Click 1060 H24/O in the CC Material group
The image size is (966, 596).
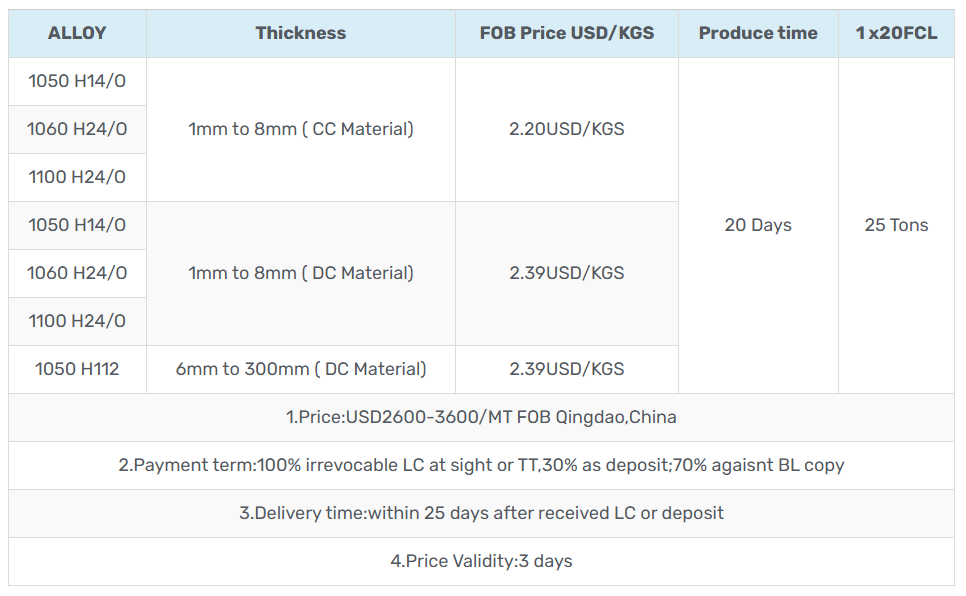pos(77,129)
